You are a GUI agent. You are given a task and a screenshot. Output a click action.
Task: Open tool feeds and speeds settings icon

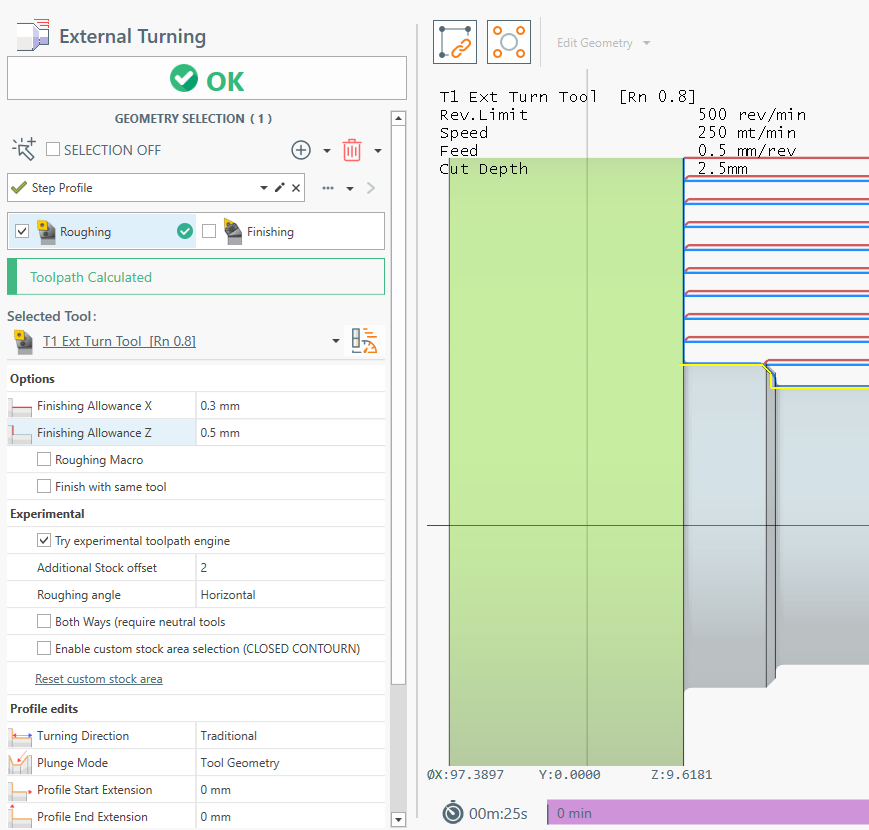365,341
